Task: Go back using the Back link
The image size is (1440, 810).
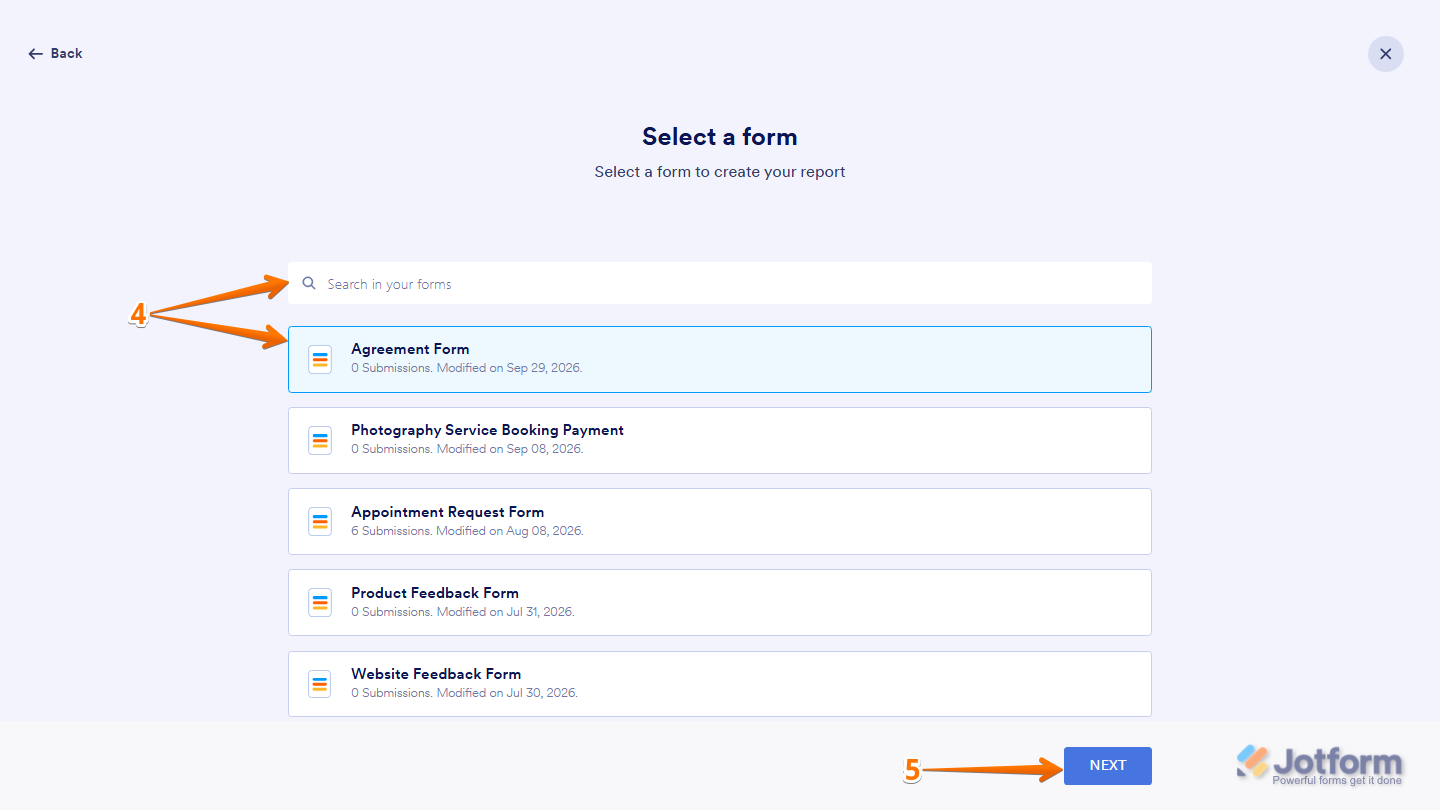Action: pyautogui.click(x=55, y=54)
